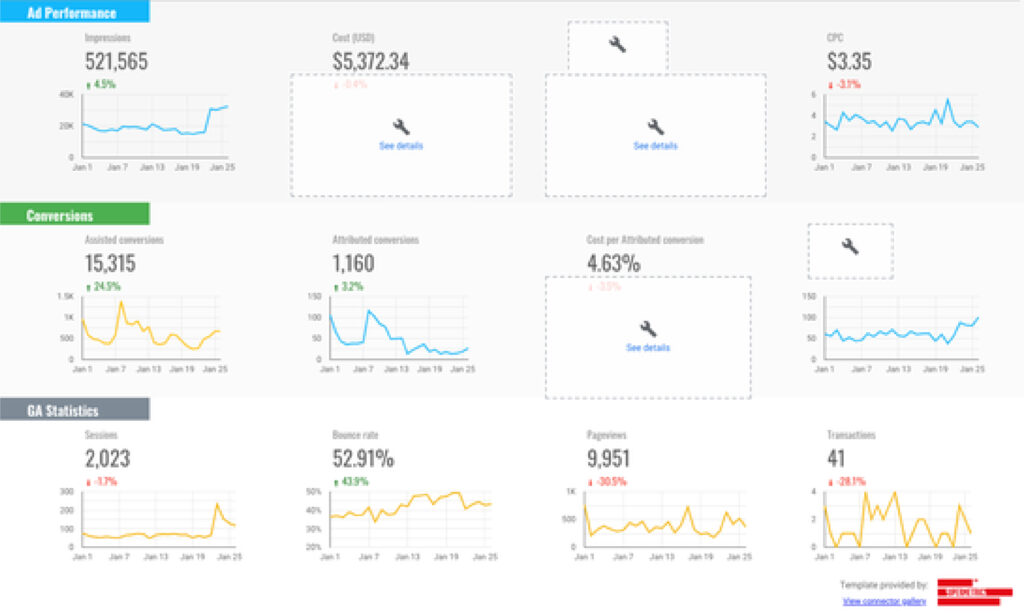Click wrench in Cost per Attributed conversion chart
This screenshot has width=1024, height=614.
tap(648, 328)
